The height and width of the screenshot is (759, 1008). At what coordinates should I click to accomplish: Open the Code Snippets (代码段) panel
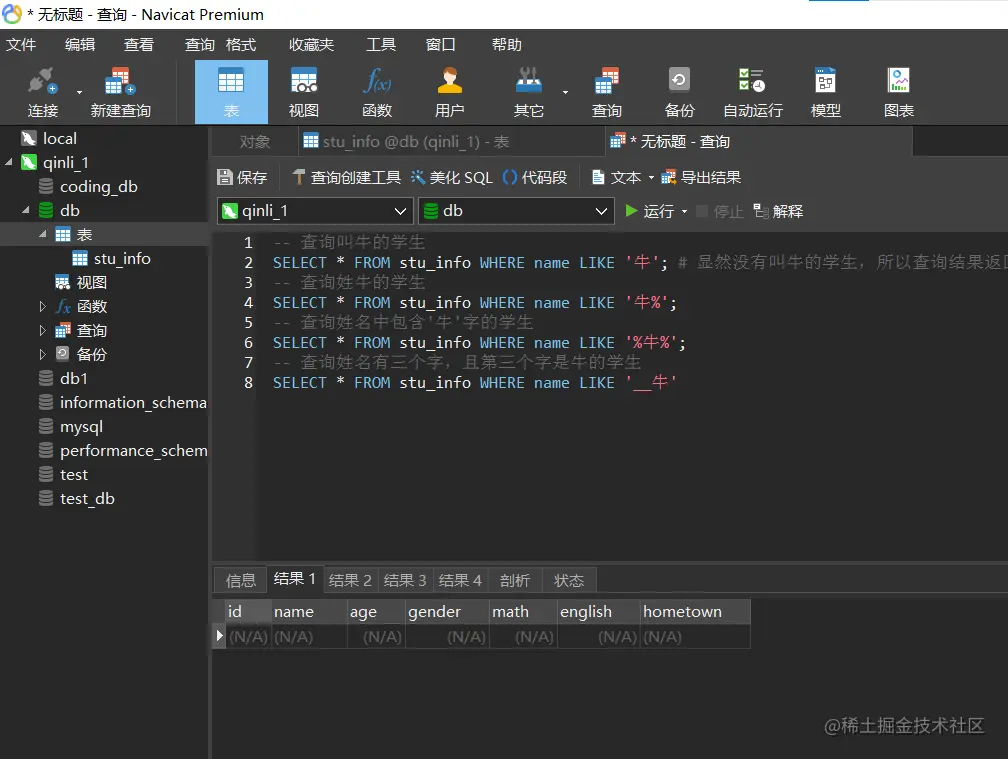coord(534,177)
